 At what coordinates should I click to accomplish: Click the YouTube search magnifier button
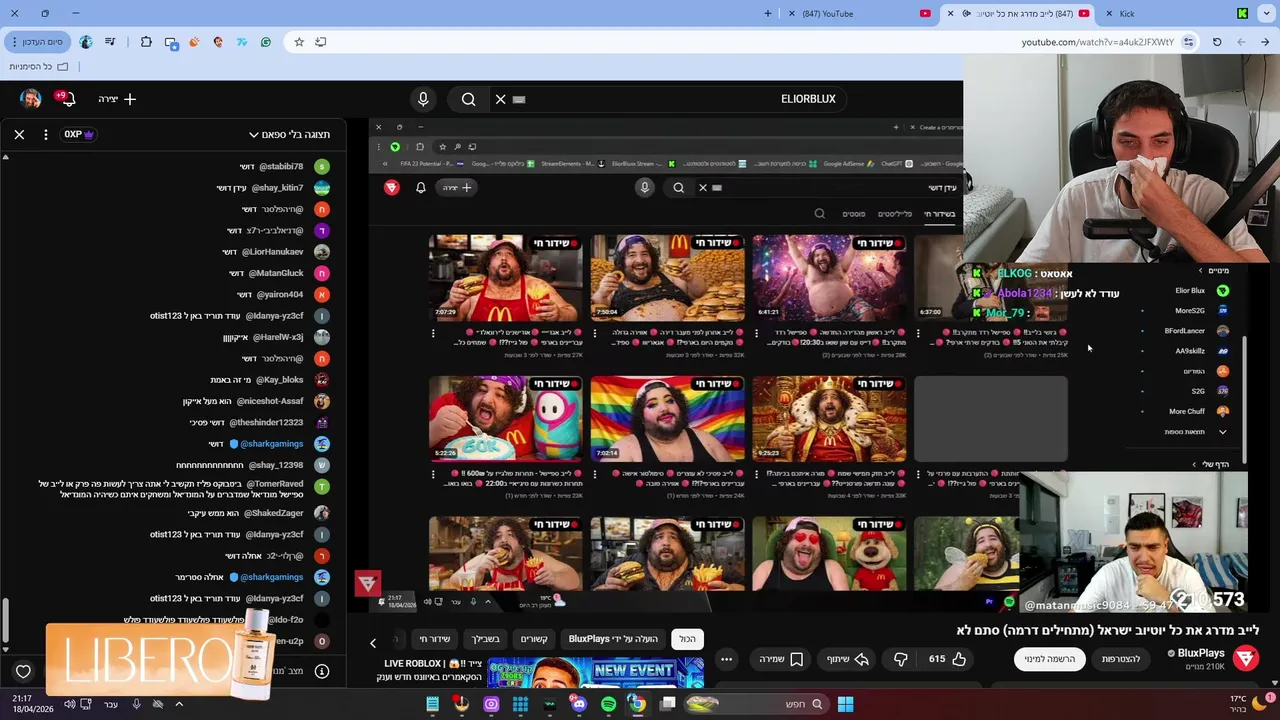point(468,99)
